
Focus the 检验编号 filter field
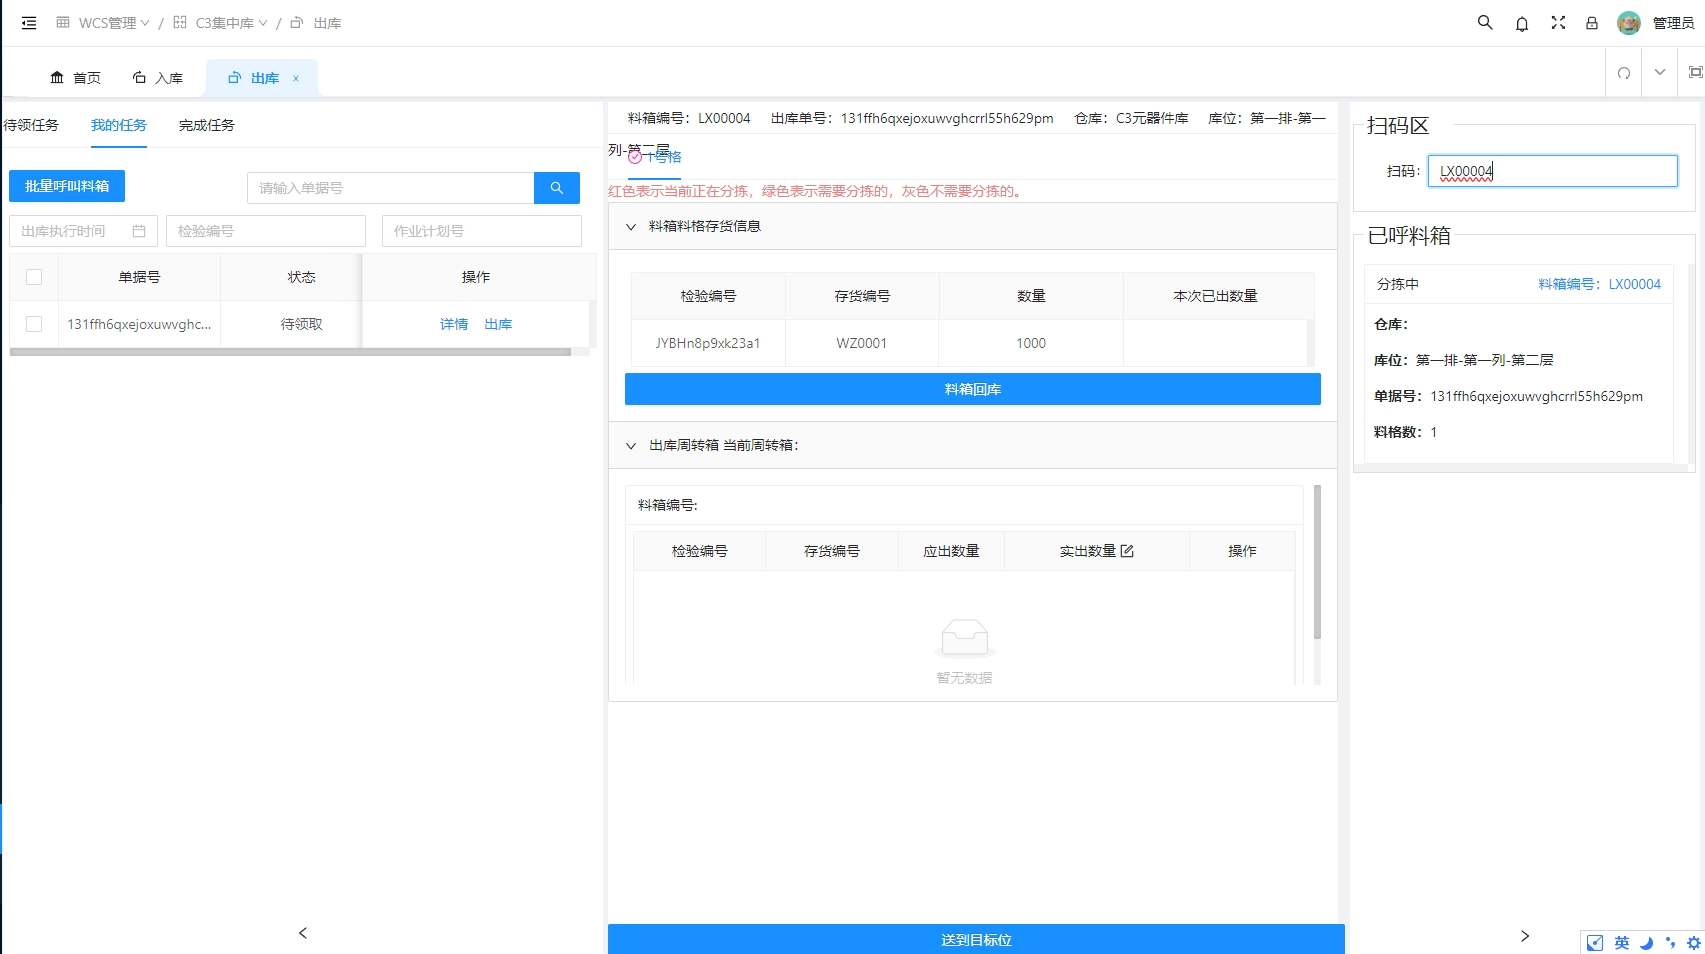pos(266,231)
